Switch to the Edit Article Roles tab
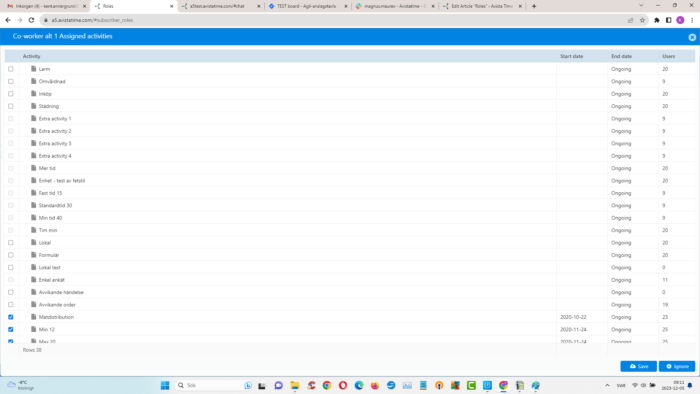Image resolution: width=700 pixels, height=394 pixels. click(x=481, y=6)
